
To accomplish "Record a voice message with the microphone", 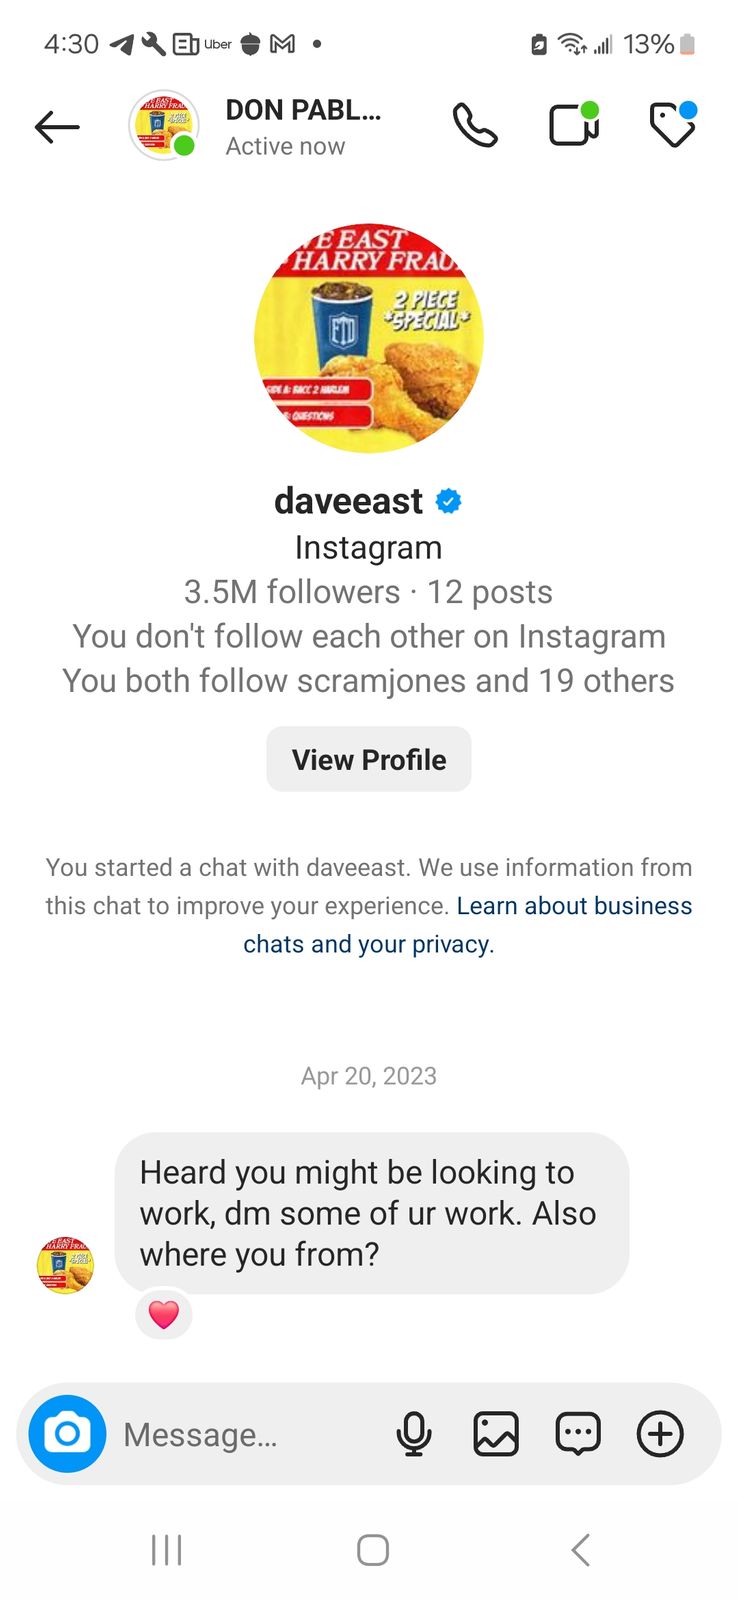I will (413, 1434).
